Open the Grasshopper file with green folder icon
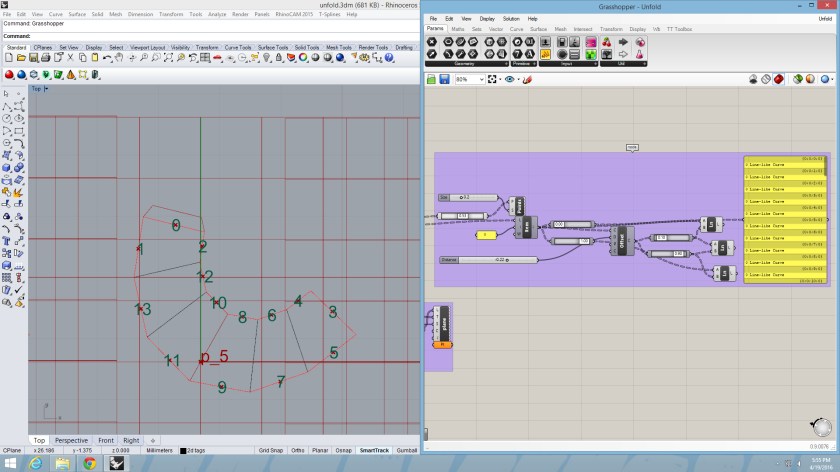Viewport: 840px width, 472px height. (x=431, y=79)
